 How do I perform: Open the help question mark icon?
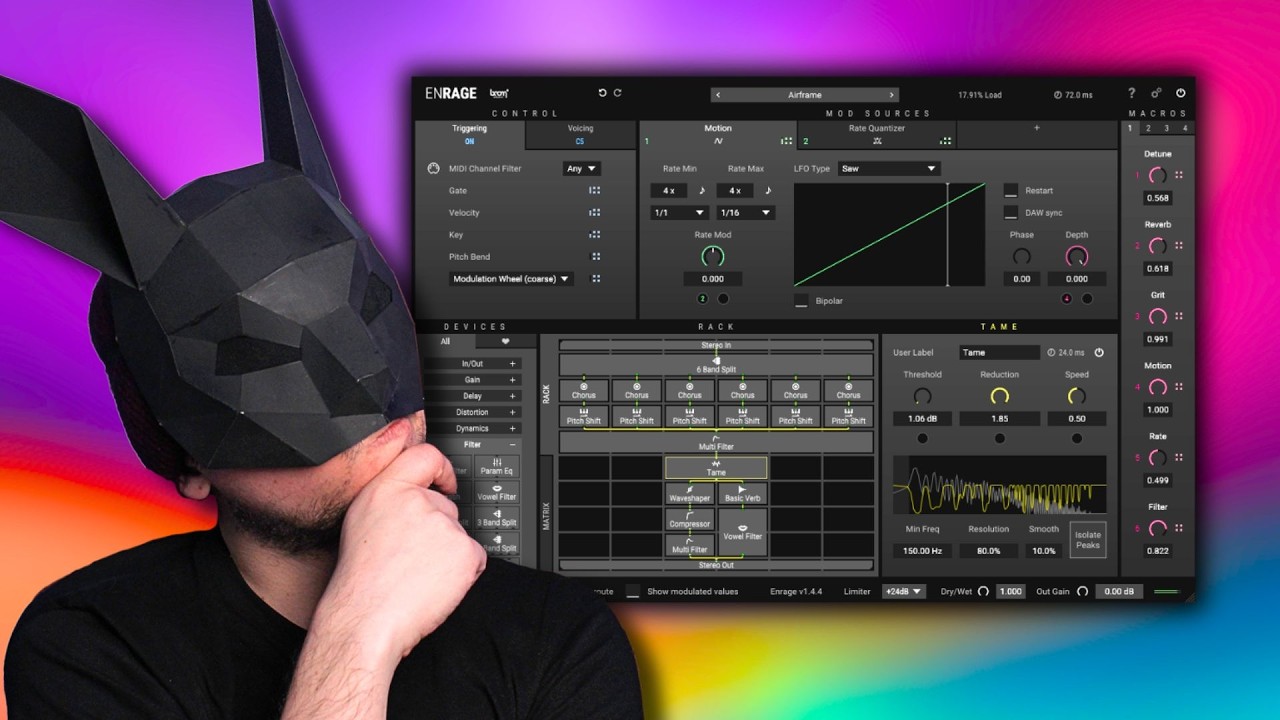tap(1132, 93)
